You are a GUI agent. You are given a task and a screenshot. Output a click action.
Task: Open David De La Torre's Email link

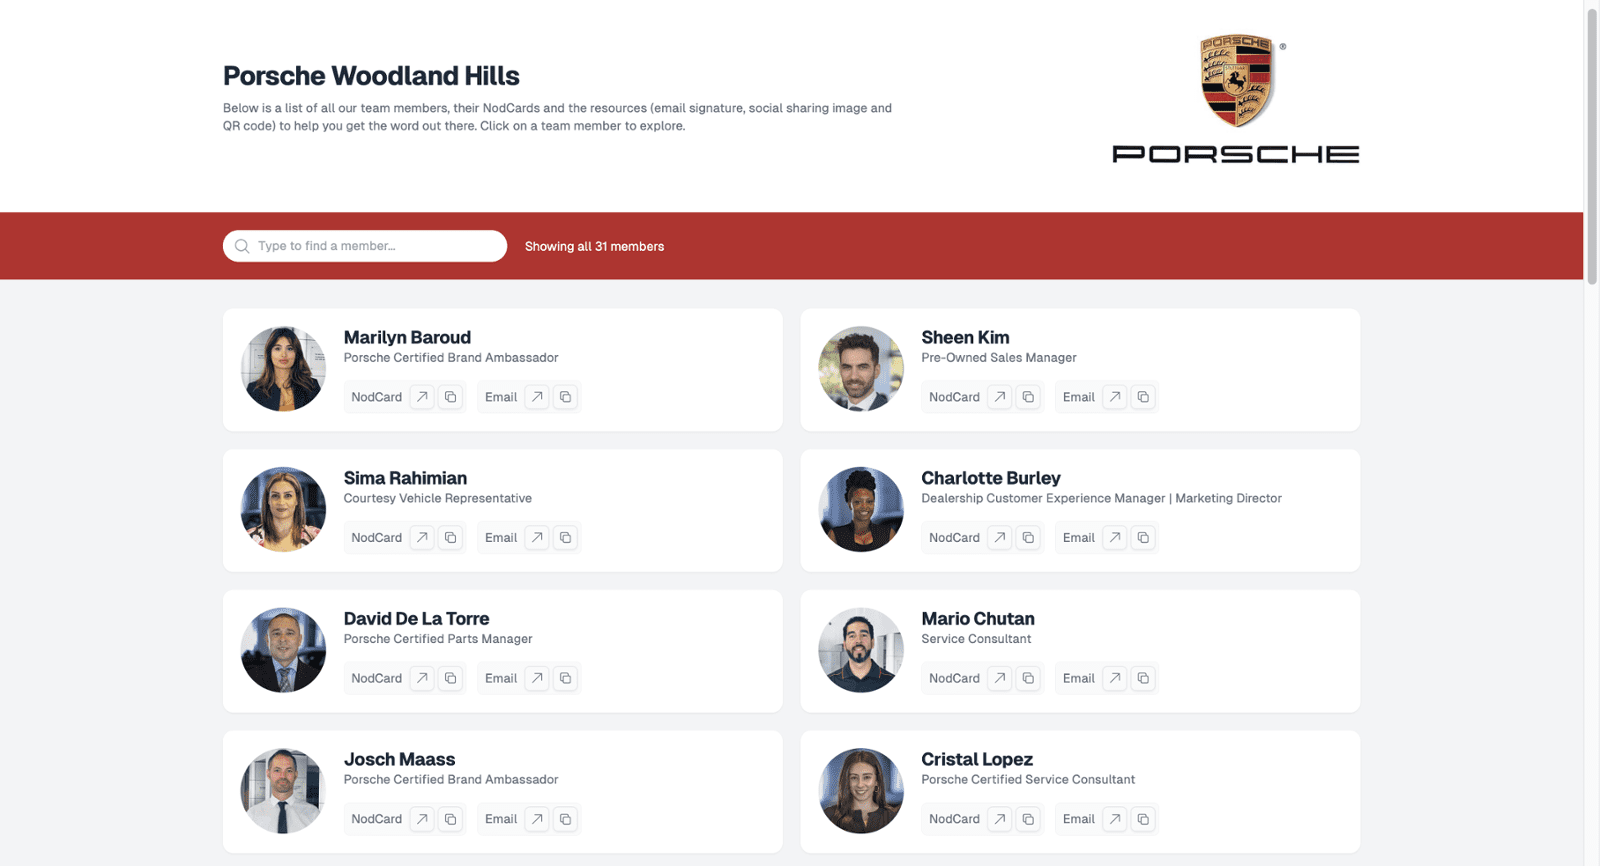pos(537,678)
